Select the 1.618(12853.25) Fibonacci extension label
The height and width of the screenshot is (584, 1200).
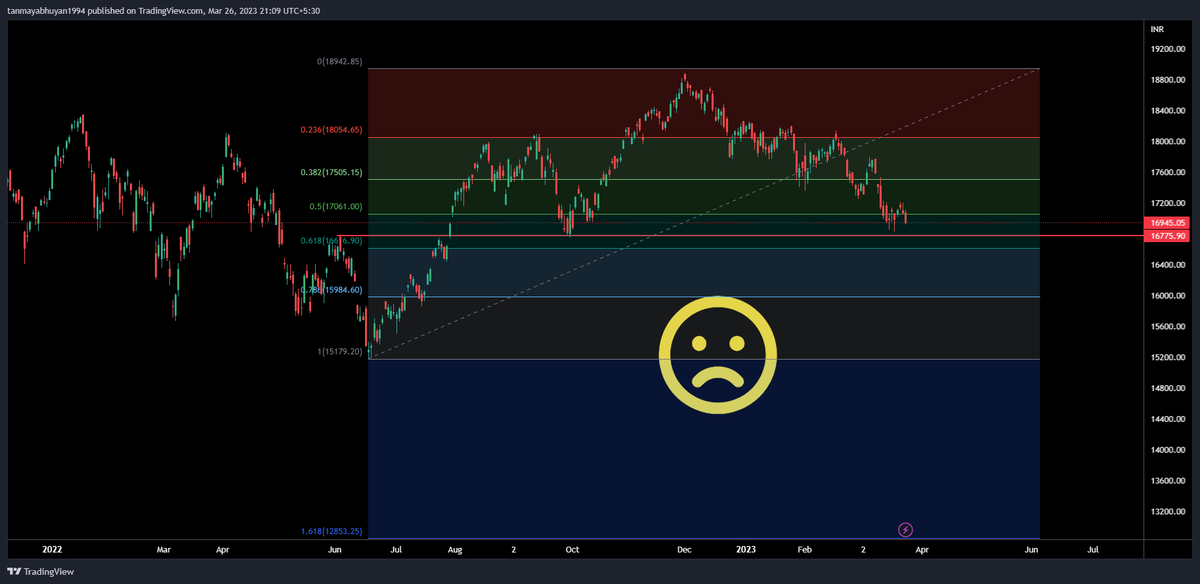click(331, 532)
